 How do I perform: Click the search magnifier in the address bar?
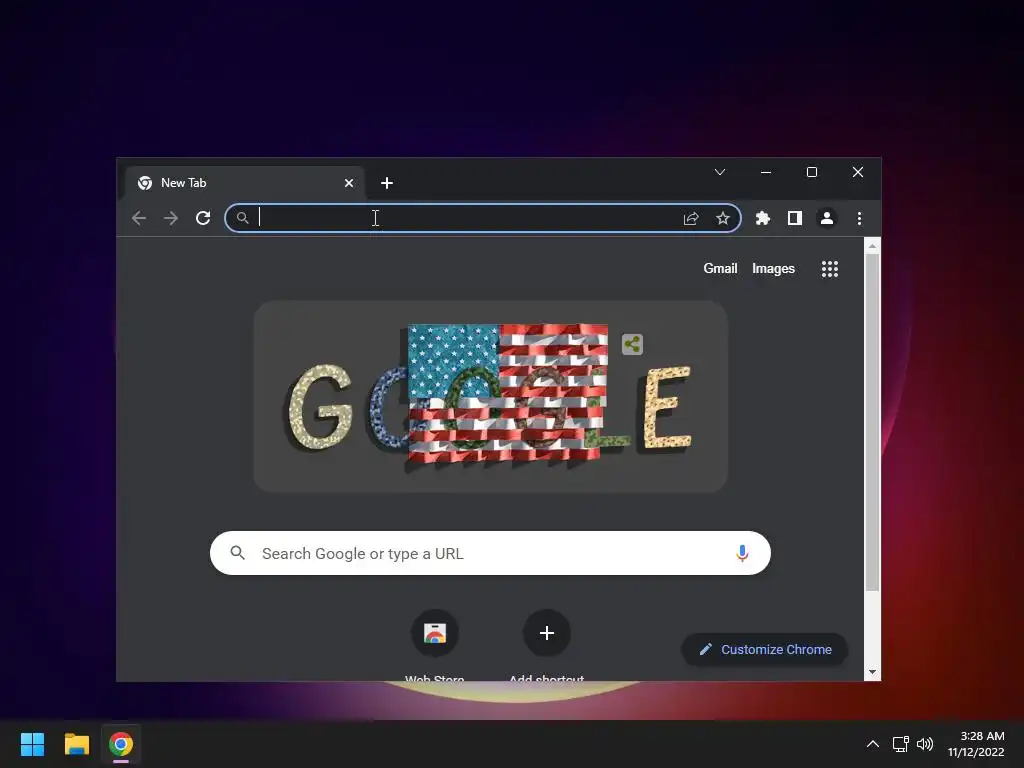point(242,218)
